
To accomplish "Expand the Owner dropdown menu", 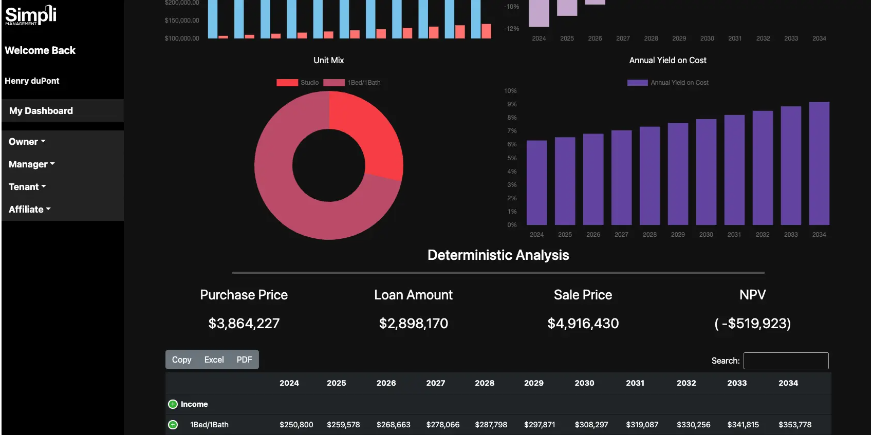I will [27, 142].
